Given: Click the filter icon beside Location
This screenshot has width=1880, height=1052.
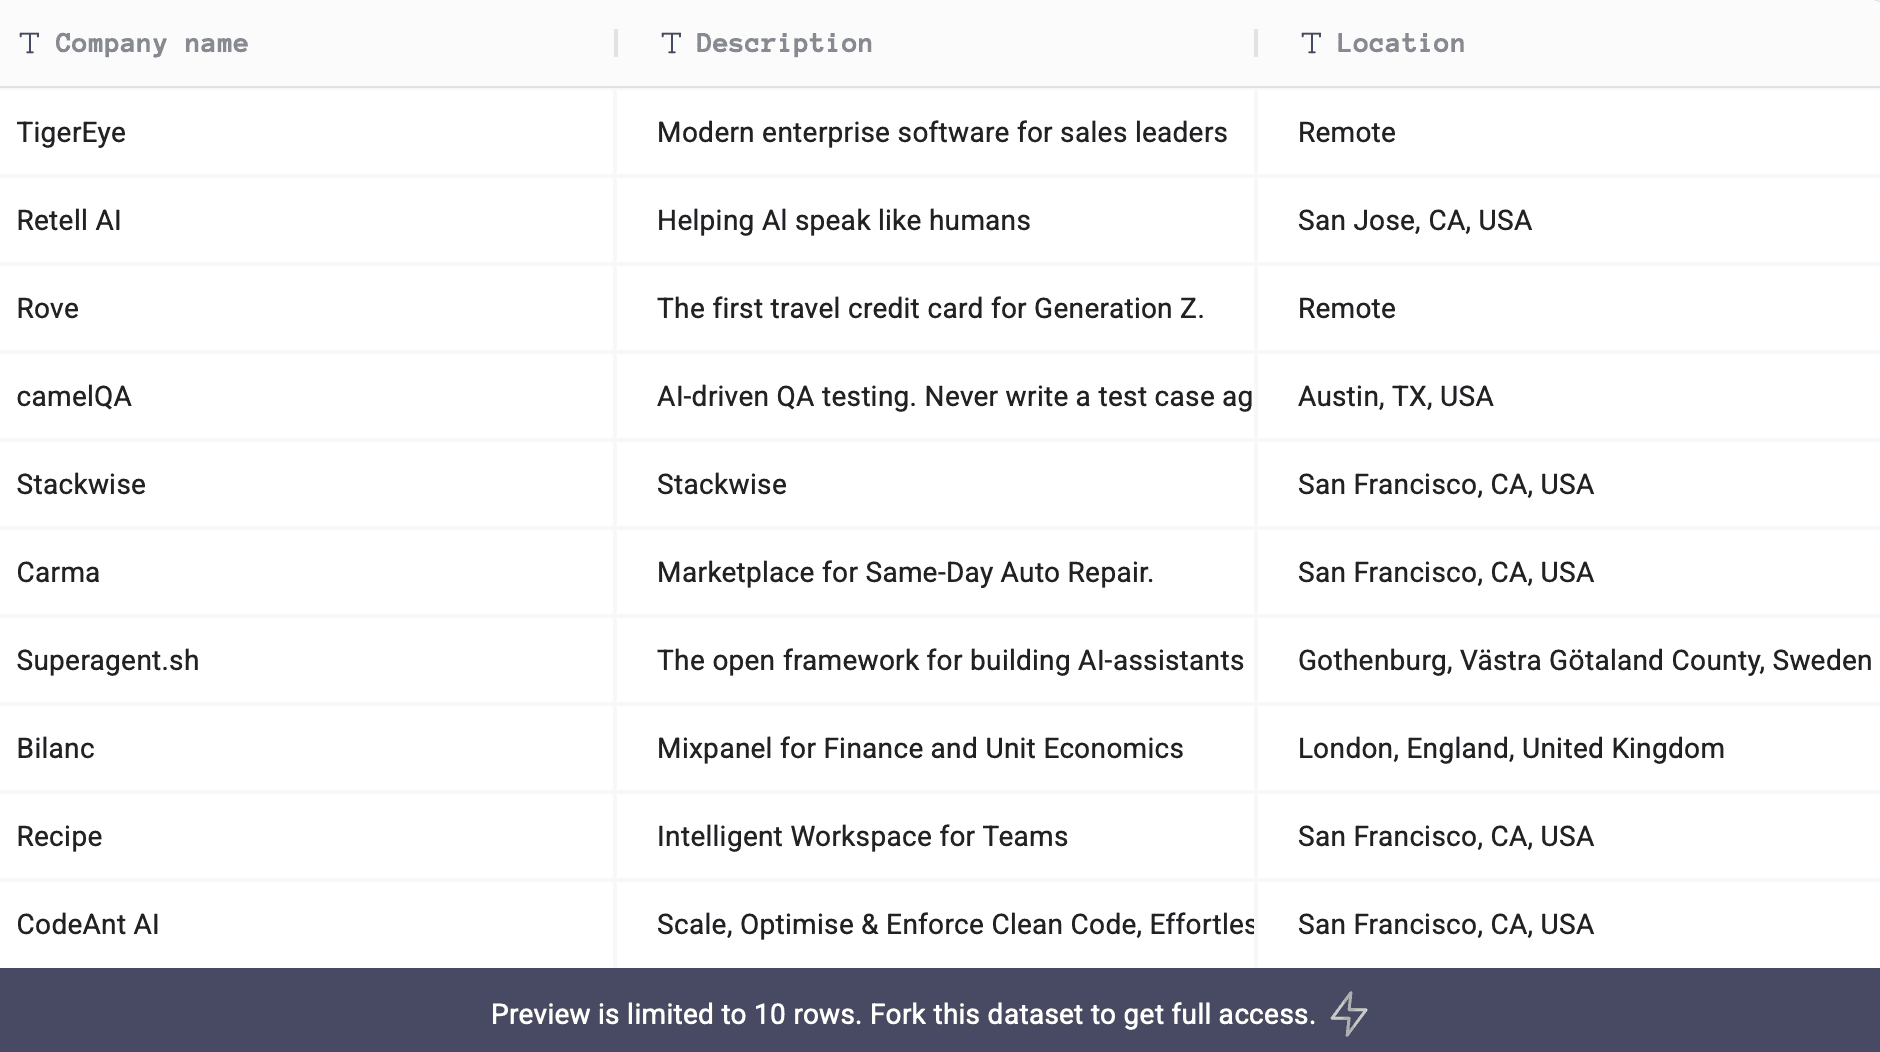Looking at the screenshot, I should (1312, 42).
